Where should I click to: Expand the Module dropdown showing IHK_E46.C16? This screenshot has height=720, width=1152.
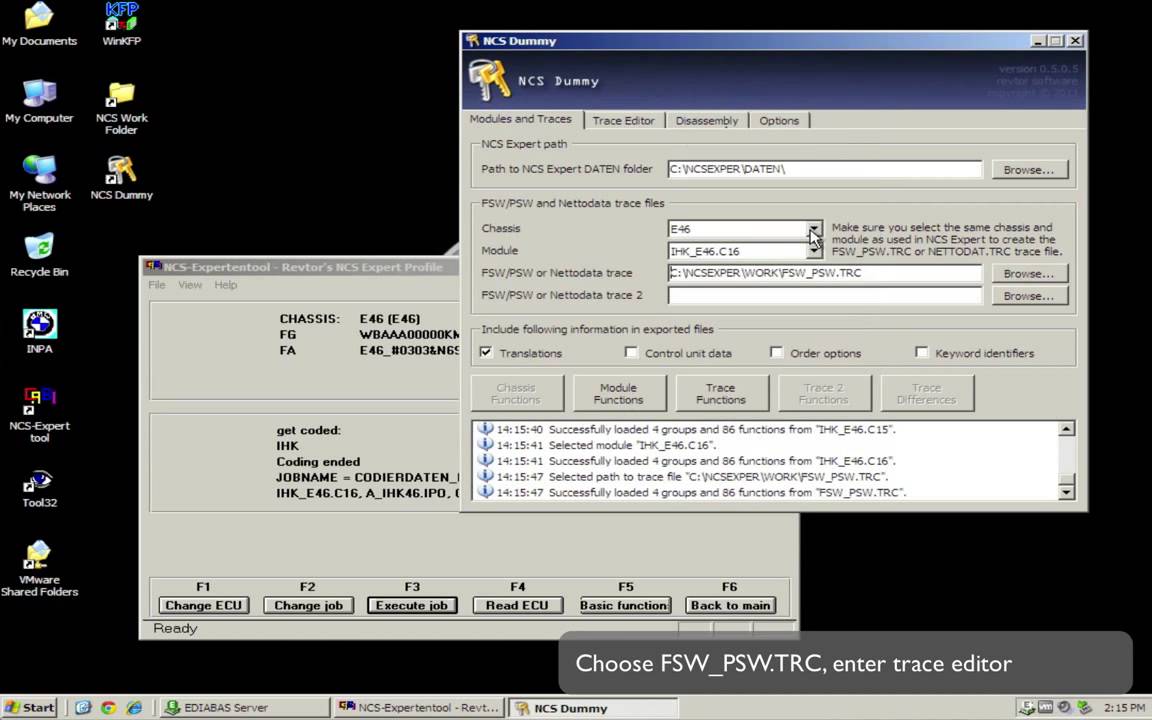tap(814, 251)
